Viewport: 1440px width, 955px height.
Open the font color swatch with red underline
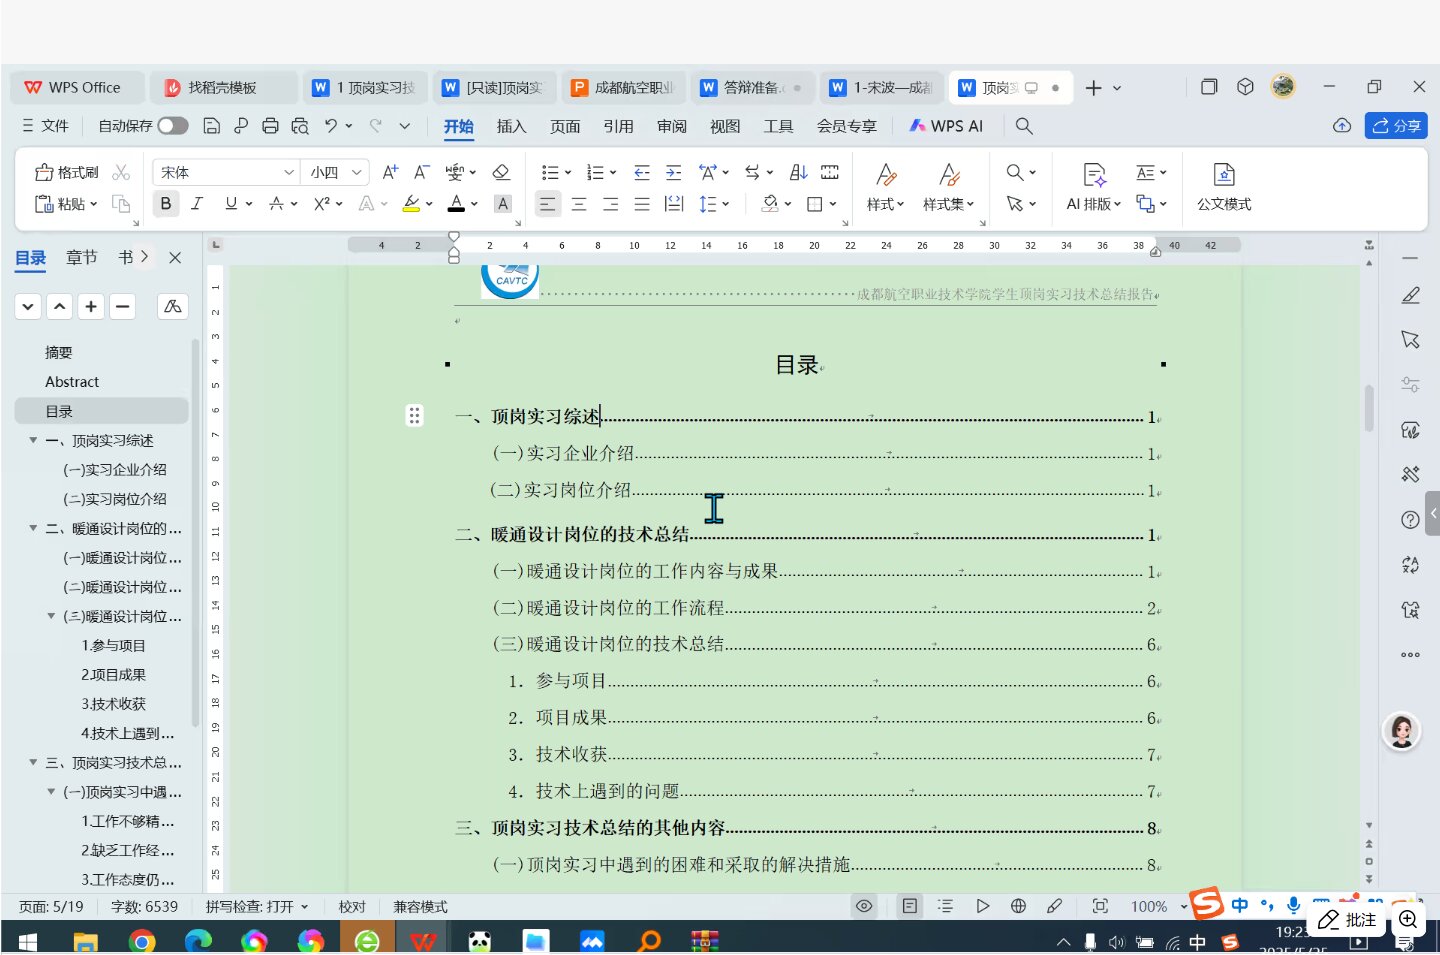[456, 204]
